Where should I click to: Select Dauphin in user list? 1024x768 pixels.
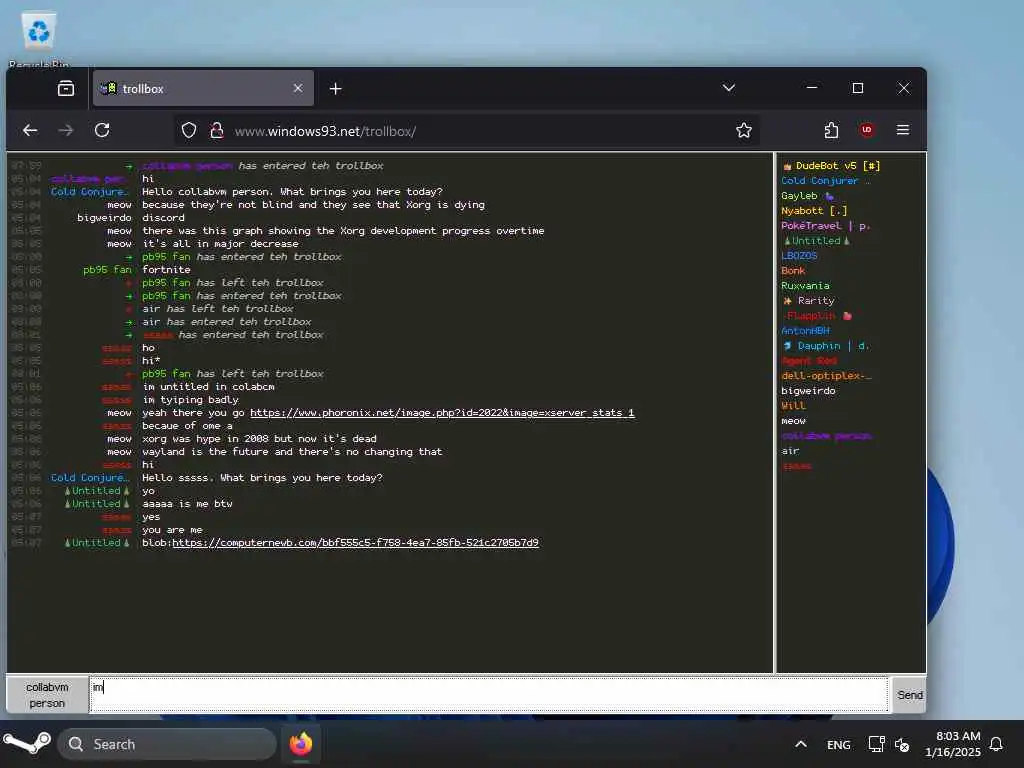pyautogui.click(x=825, y=346)
